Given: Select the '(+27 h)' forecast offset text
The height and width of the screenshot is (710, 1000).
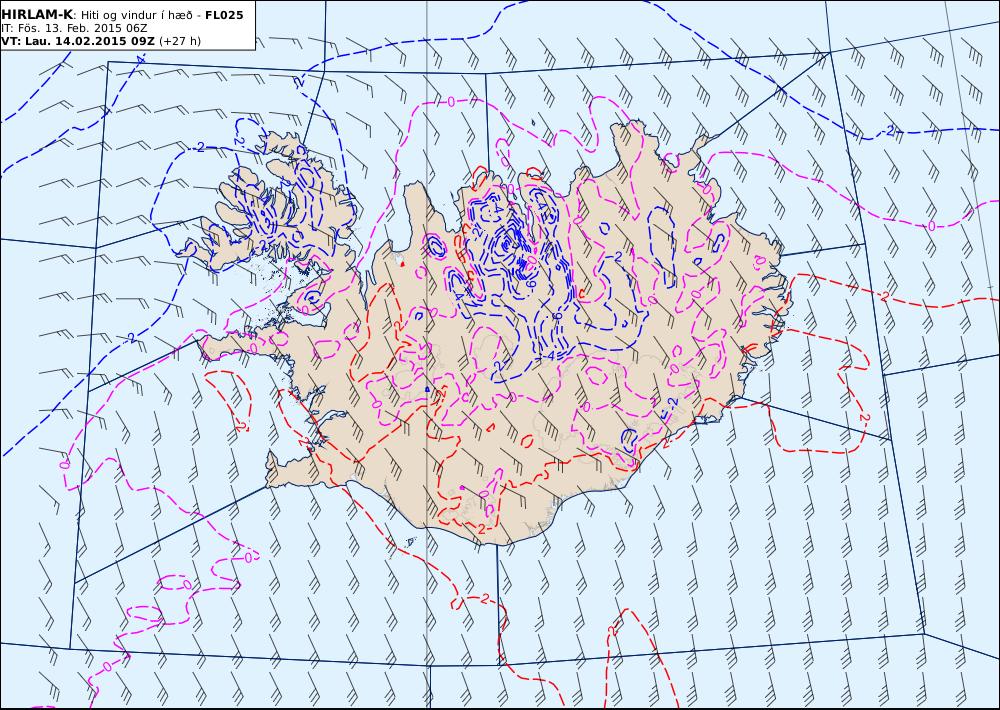Looking at the screenshot, I should (180, 41).
